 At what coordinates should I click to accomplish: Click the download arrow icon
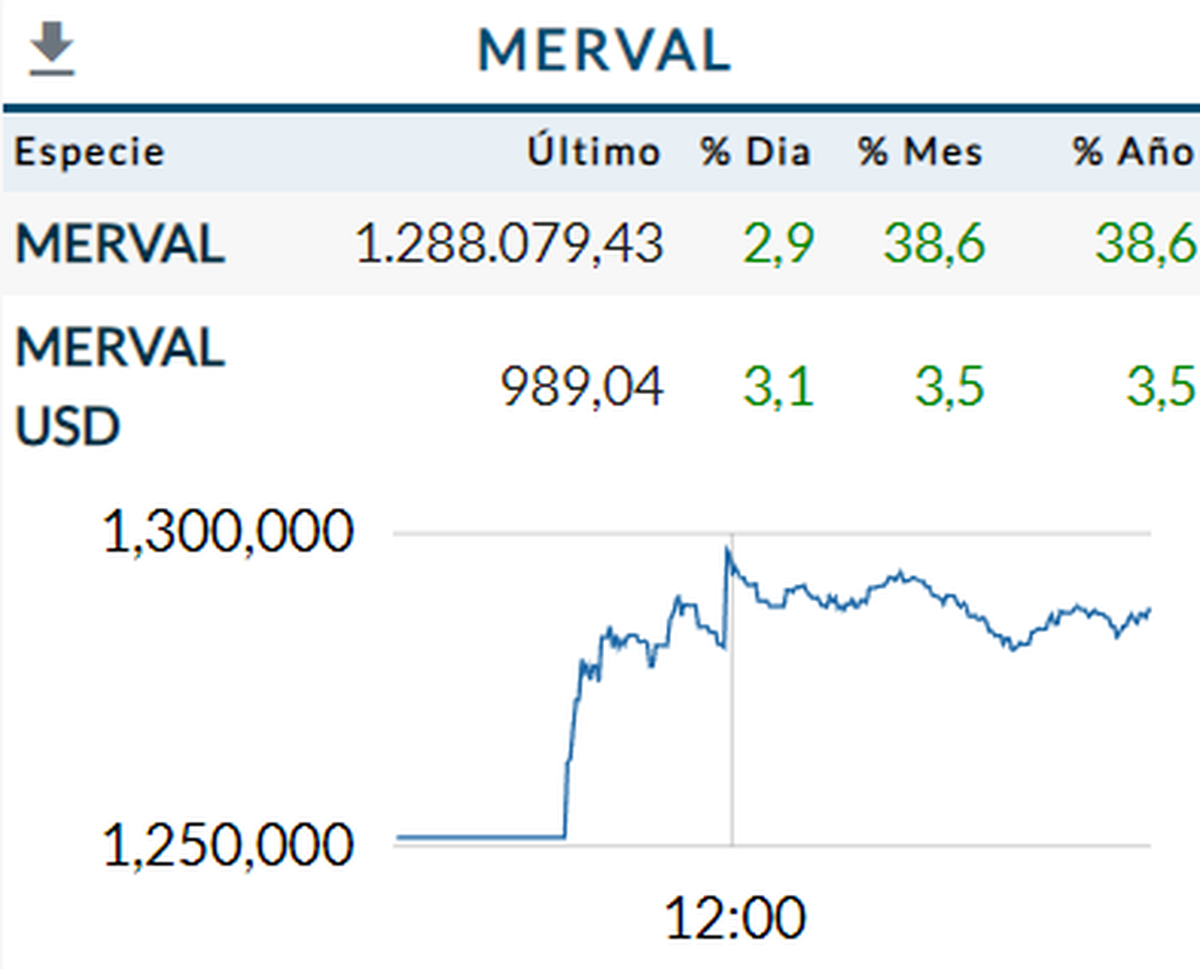[51, 50]
